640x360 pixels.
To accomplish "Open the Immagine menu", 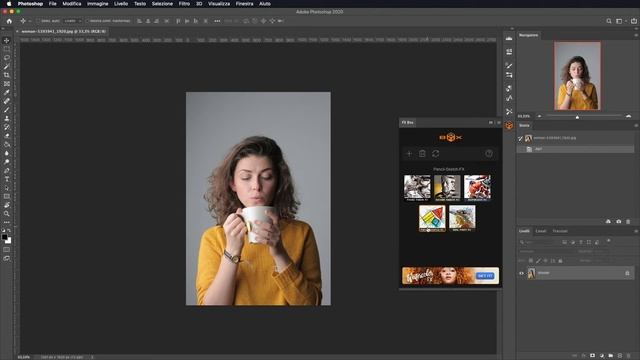I will tap(98, 4).
